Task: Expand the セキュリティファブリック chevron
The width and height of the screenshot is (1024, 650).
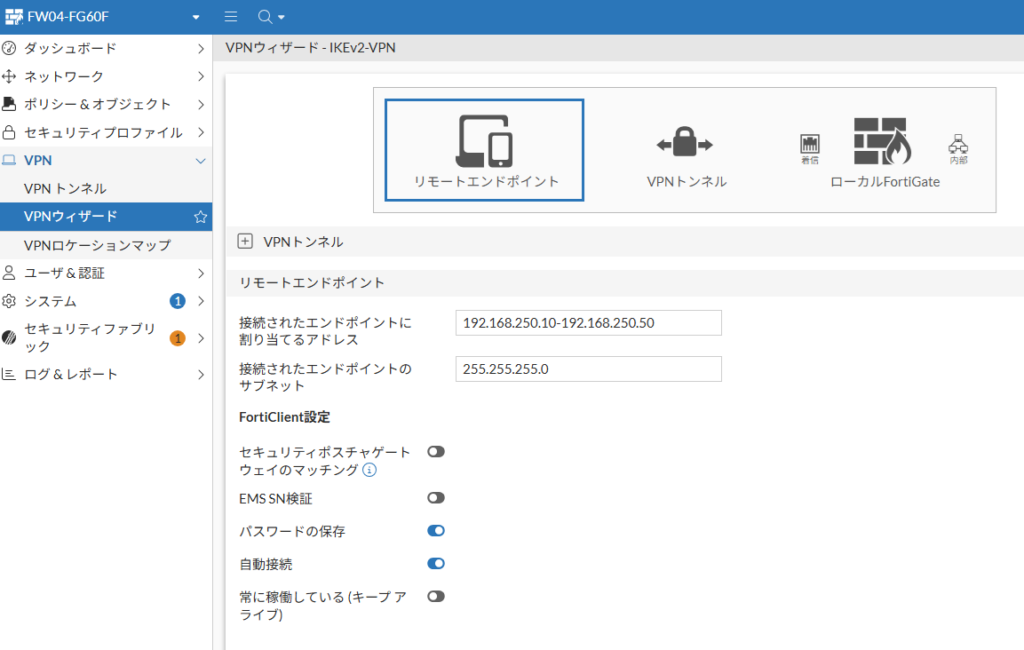Action: tap(200, 338)
